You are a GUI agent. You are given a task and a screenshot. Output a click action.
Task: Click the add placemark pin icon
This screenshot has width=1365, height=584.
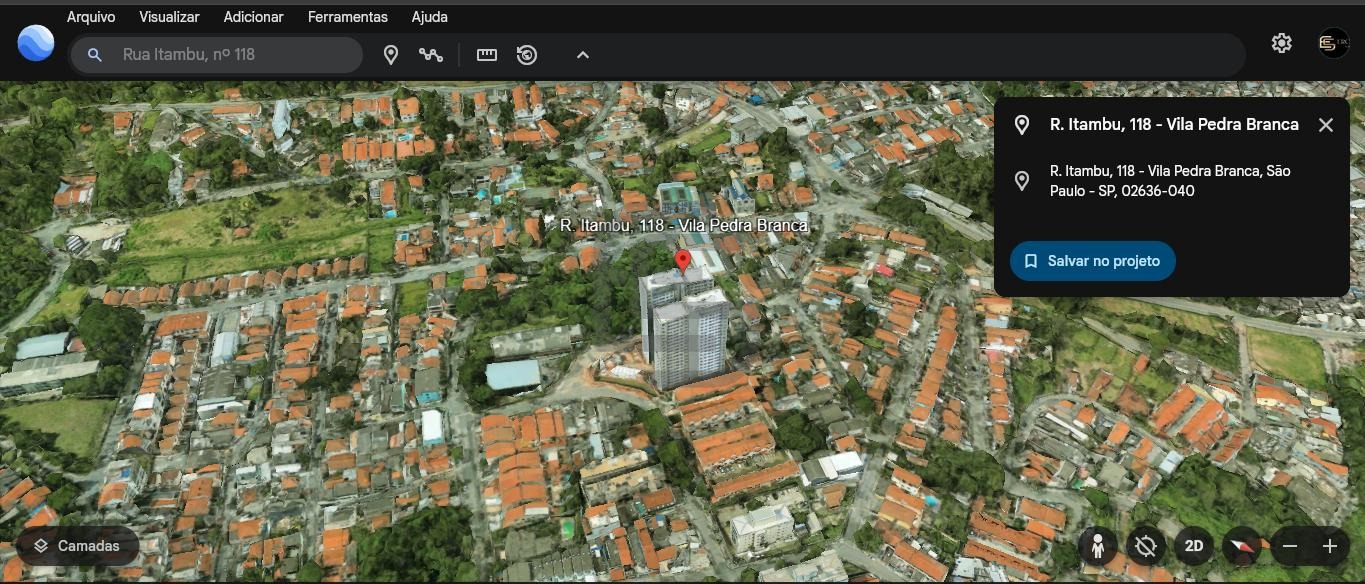(x=391, y=55)
